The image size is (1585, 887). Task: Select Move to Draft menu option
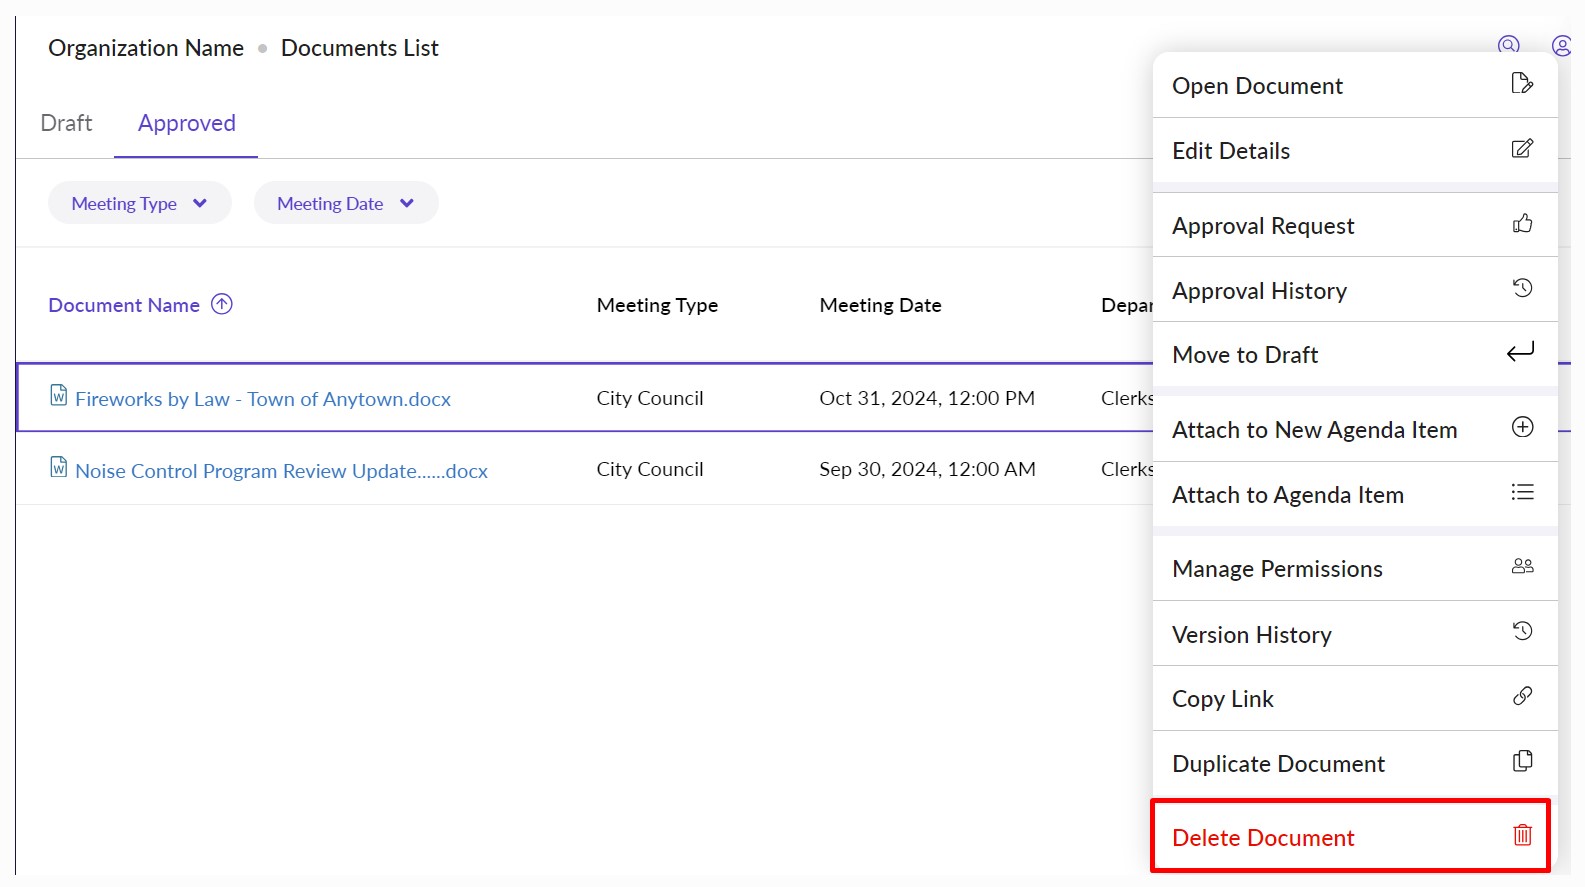pyautogui.click(x=1245, y=355)
